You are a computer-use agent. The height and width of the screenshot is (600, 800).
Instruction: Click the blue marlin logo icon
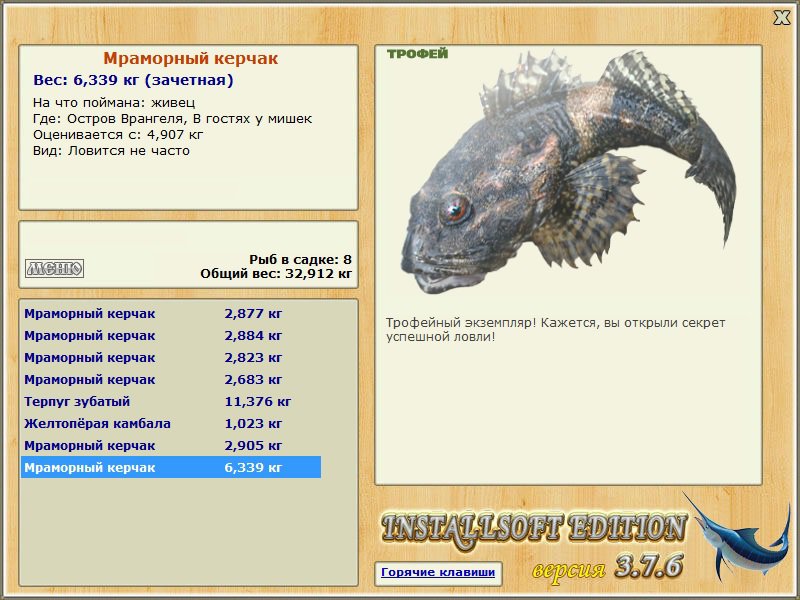[737, 538]
